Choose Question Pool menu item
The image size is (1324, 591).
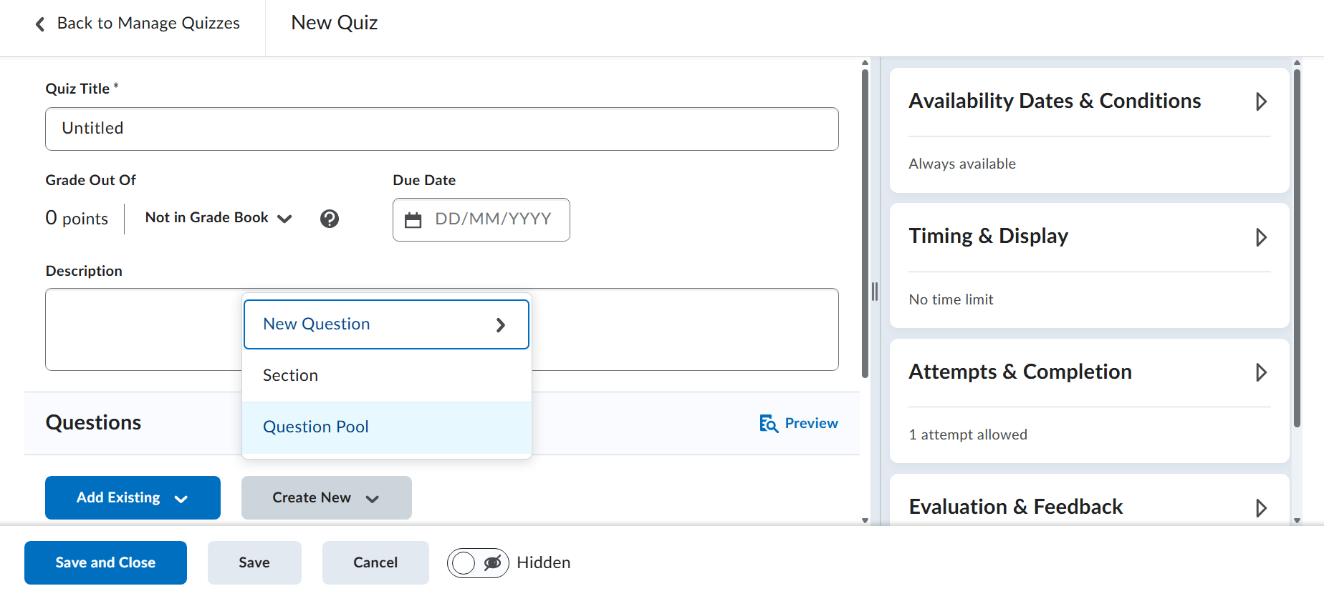click(316, 427)
